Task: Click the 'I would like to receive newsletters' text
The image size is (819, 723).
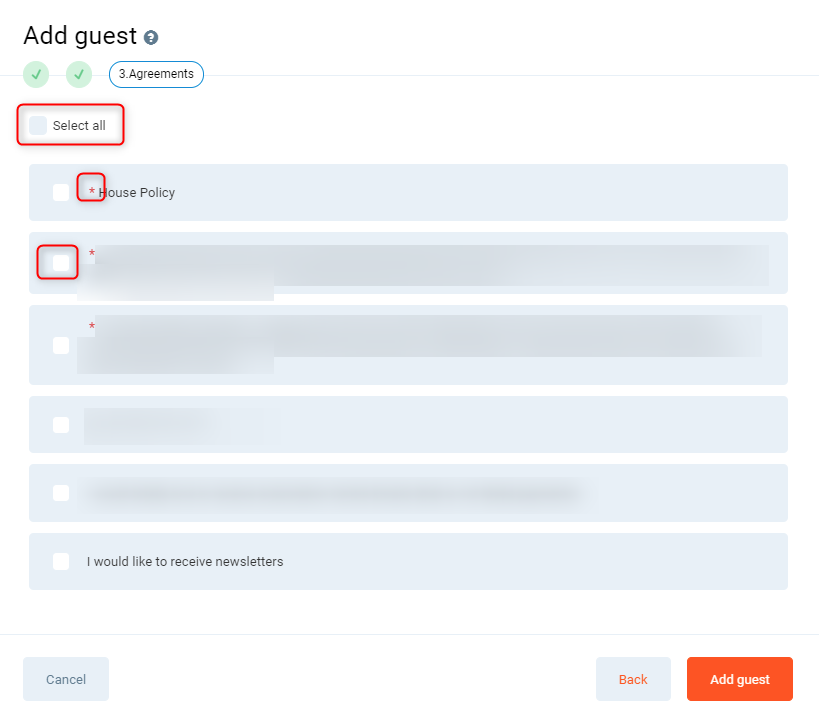Action: [185, 561]
